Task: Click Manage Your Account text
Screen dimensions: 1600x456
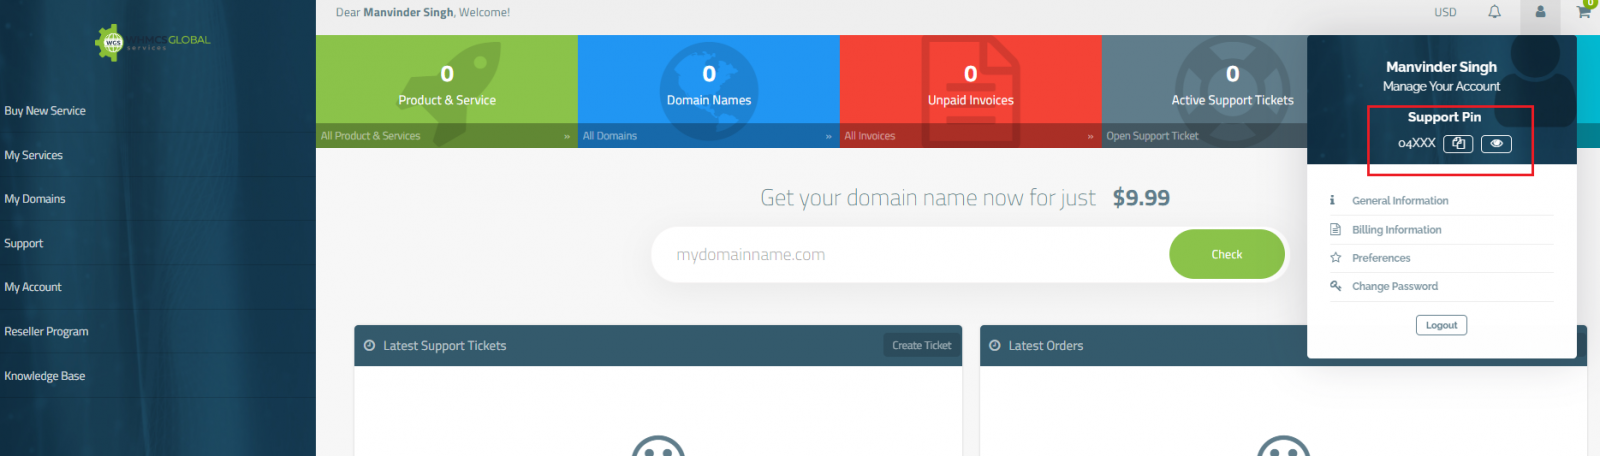Action: pyautogui.click(x=1441, y=87)
